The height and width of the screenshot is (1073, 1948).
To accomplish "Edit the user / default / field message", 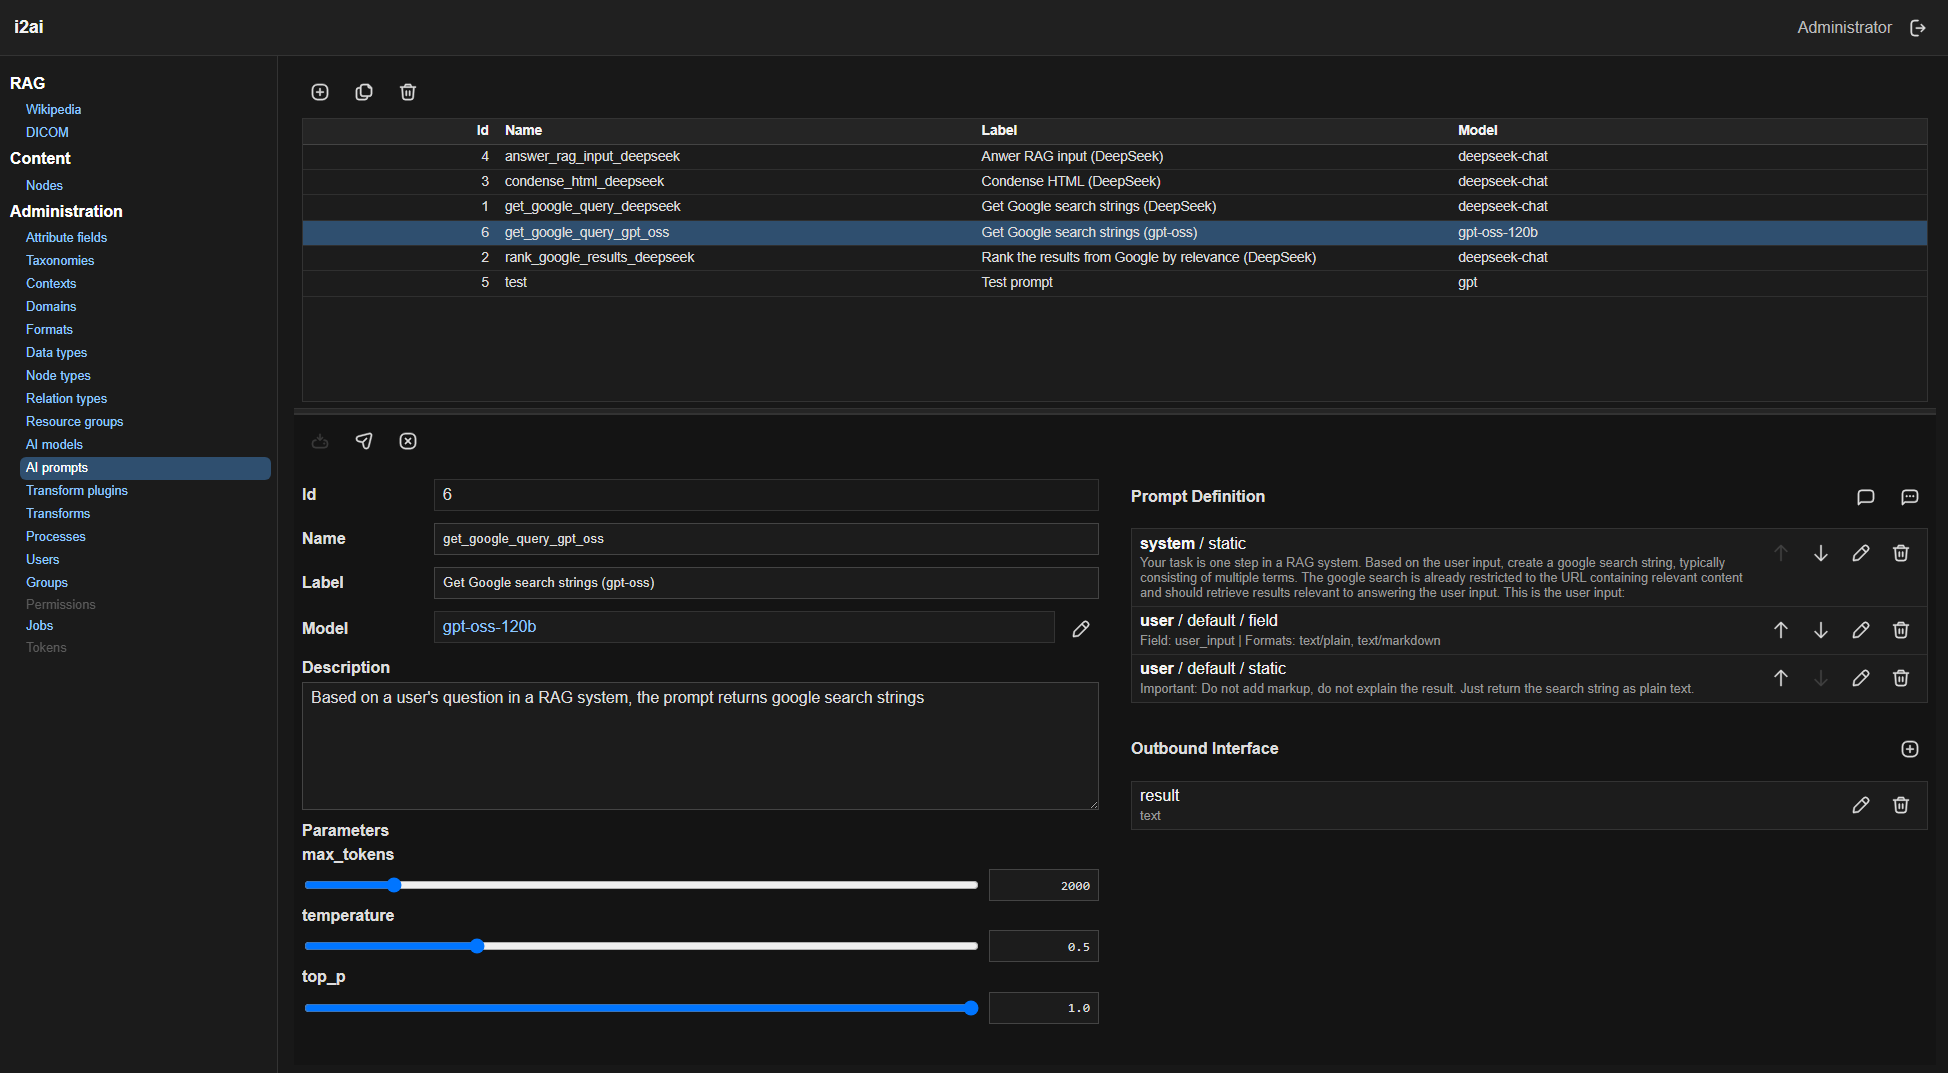I will (x=1861, y=630).
